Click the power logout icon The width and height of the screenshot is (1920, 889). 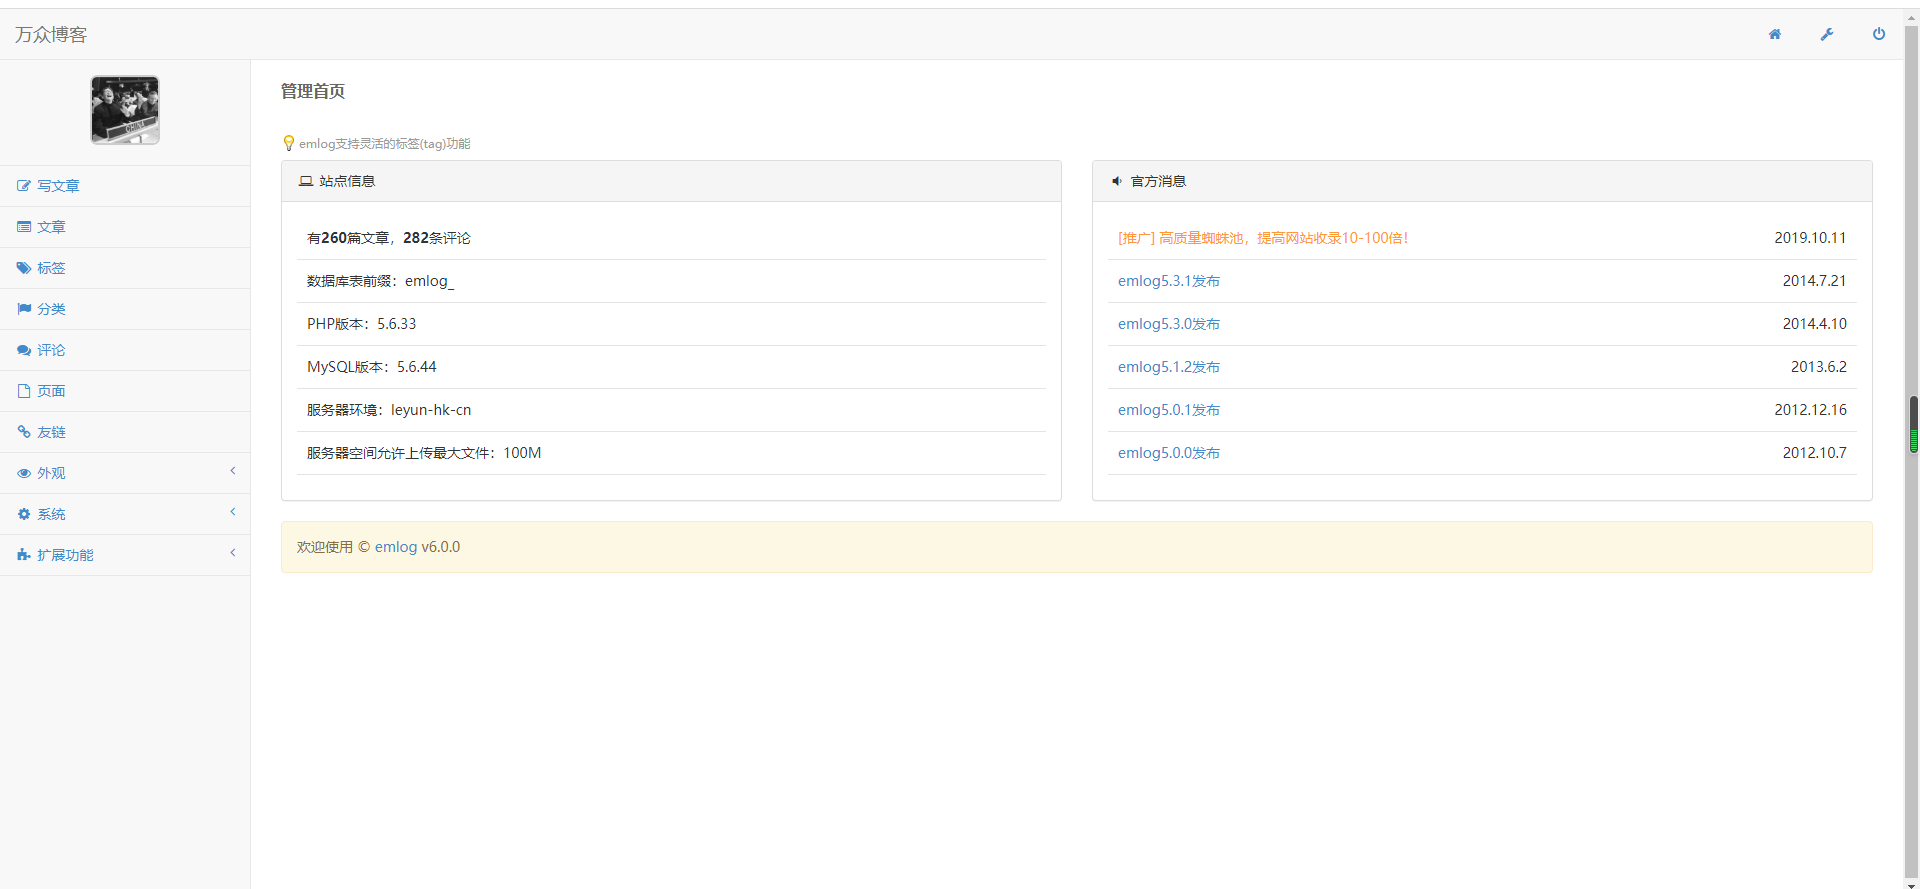[1879, 34]
